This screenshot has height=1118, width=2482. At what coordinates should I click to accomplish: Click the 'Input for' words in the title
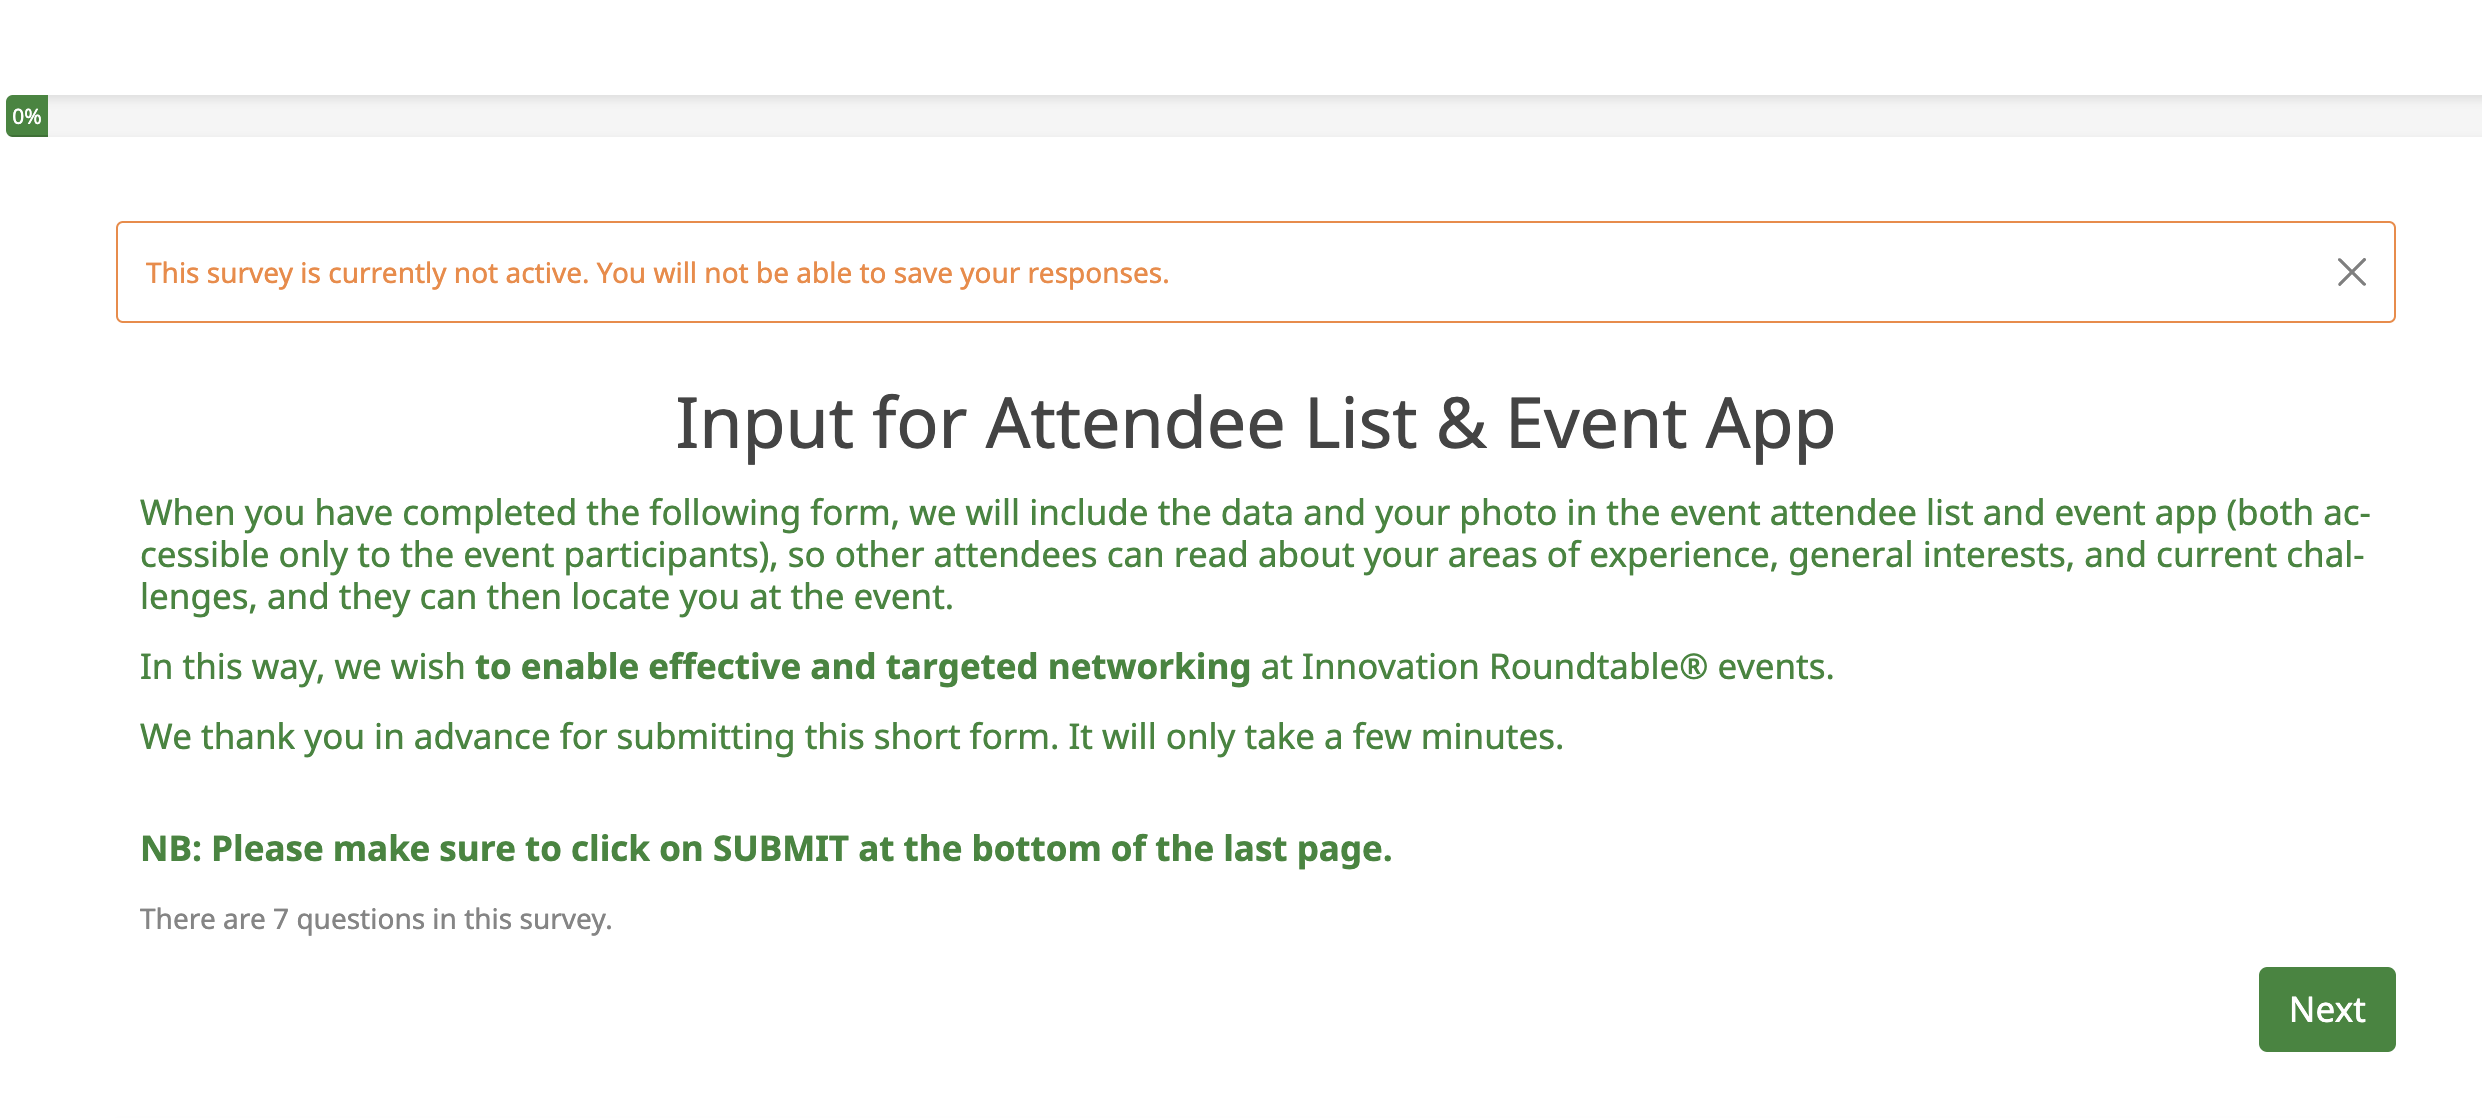pos(820,423)
